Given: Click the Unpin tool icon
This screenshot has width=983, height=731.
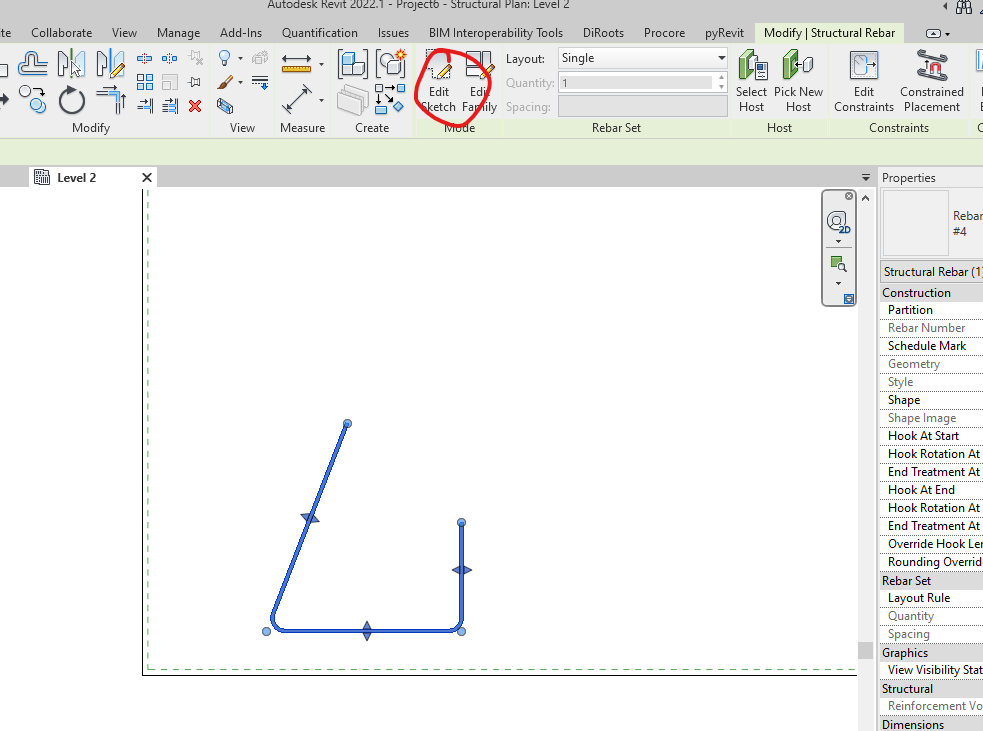Looking at the screenshot, I should (196, 58).
